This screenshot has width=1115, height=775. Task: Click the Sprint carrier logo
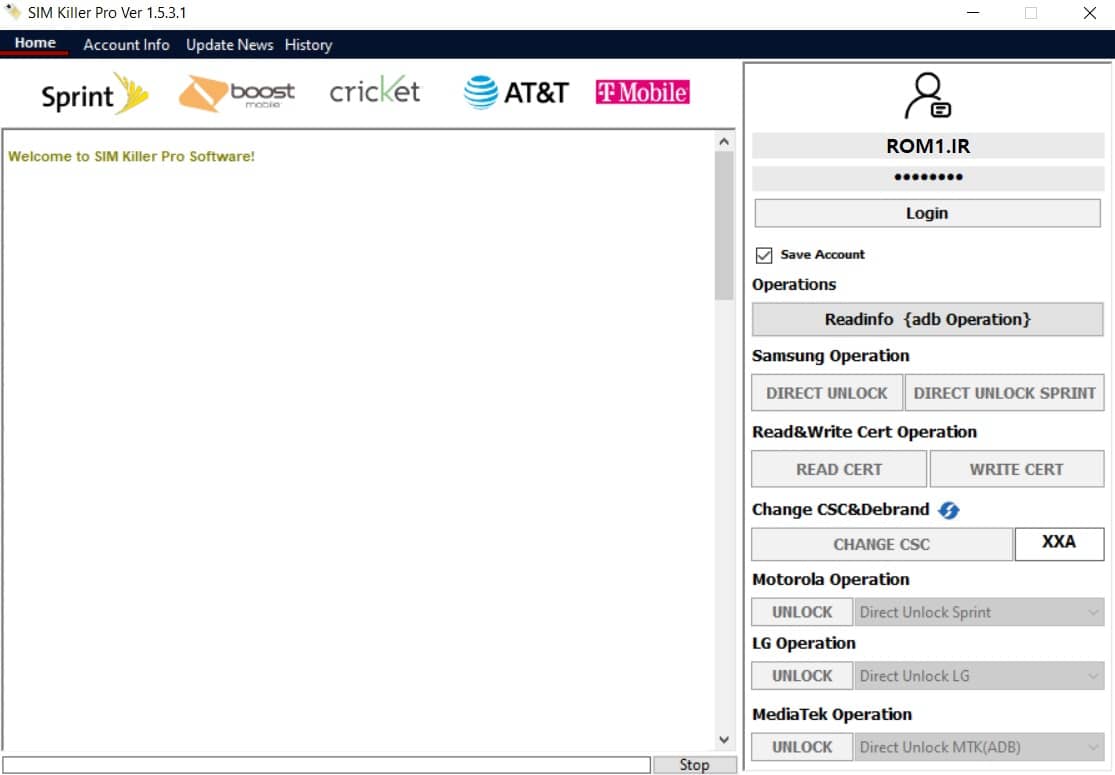94,94
